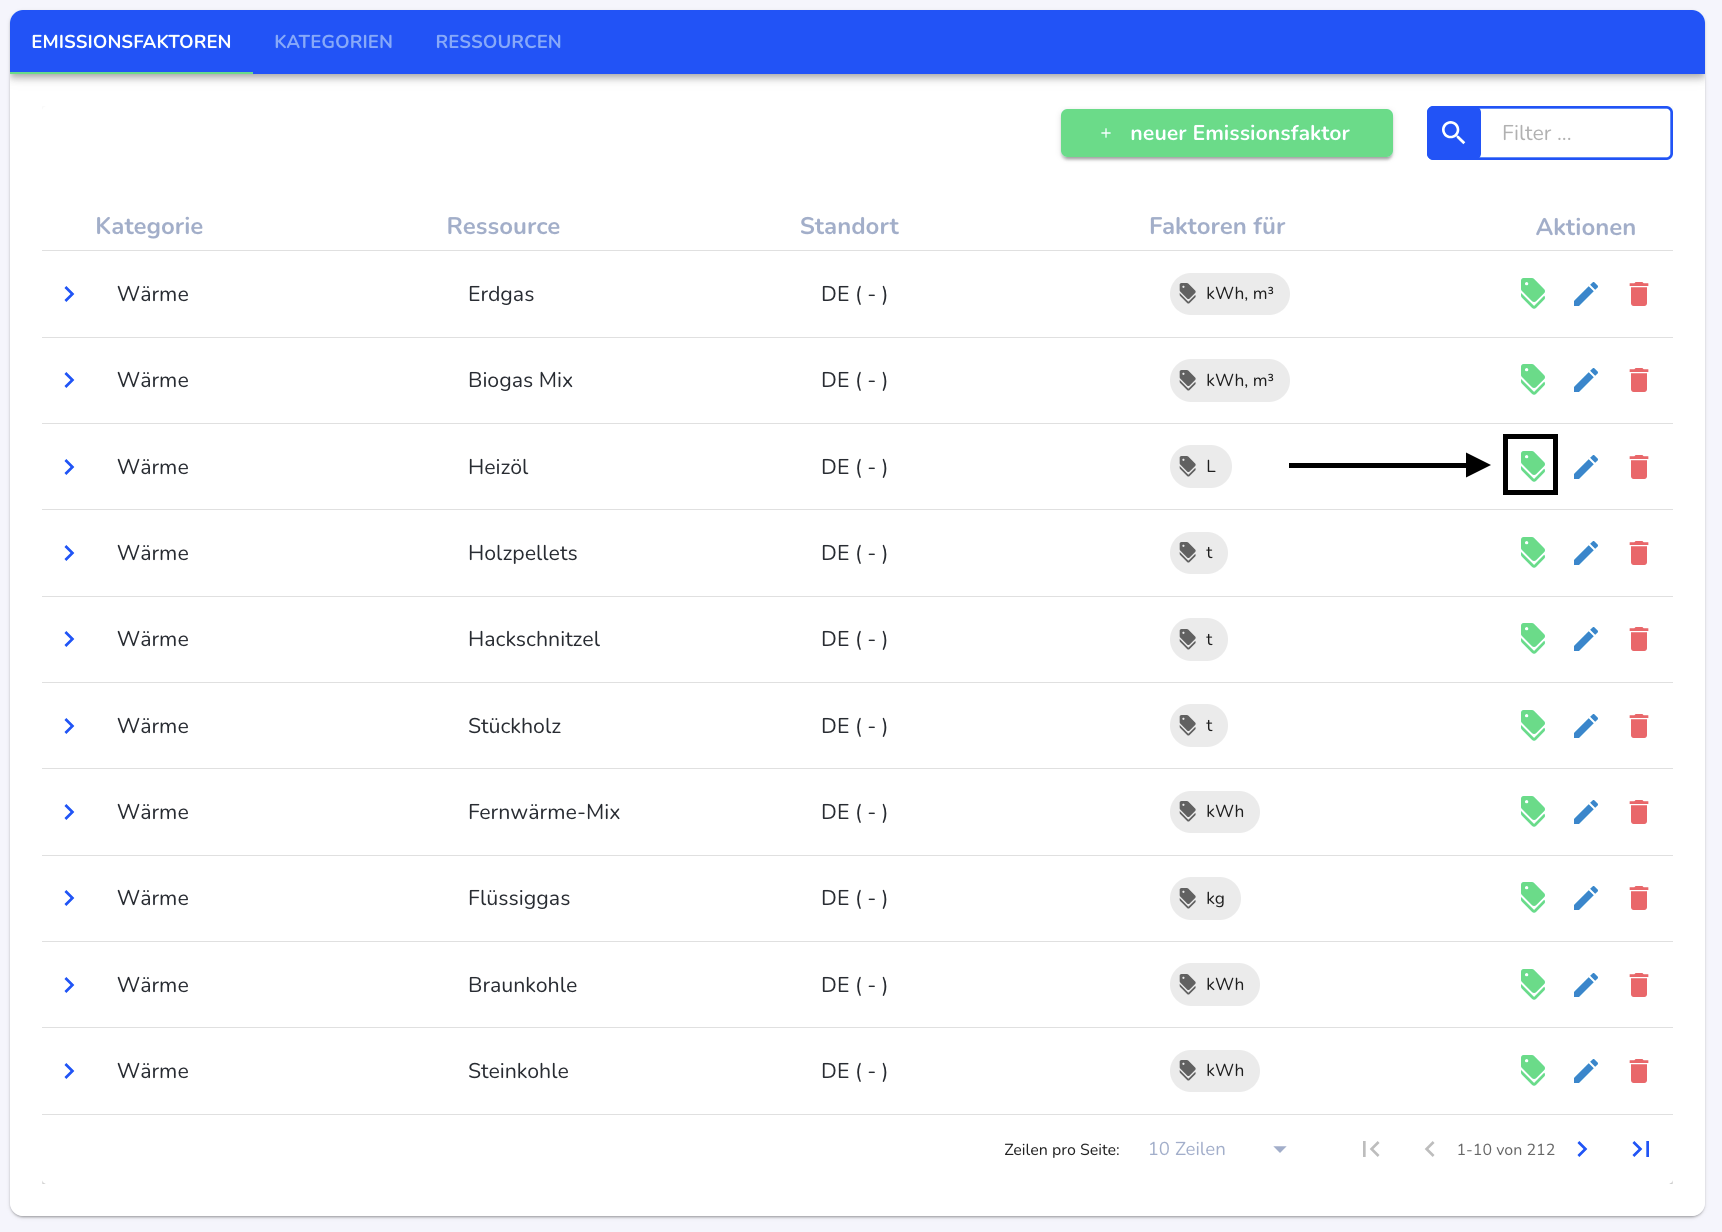This screenshot has width=1722, height=1232.
Task: Click the green tag icon for Braunkohle
Action: point(1532,985)
